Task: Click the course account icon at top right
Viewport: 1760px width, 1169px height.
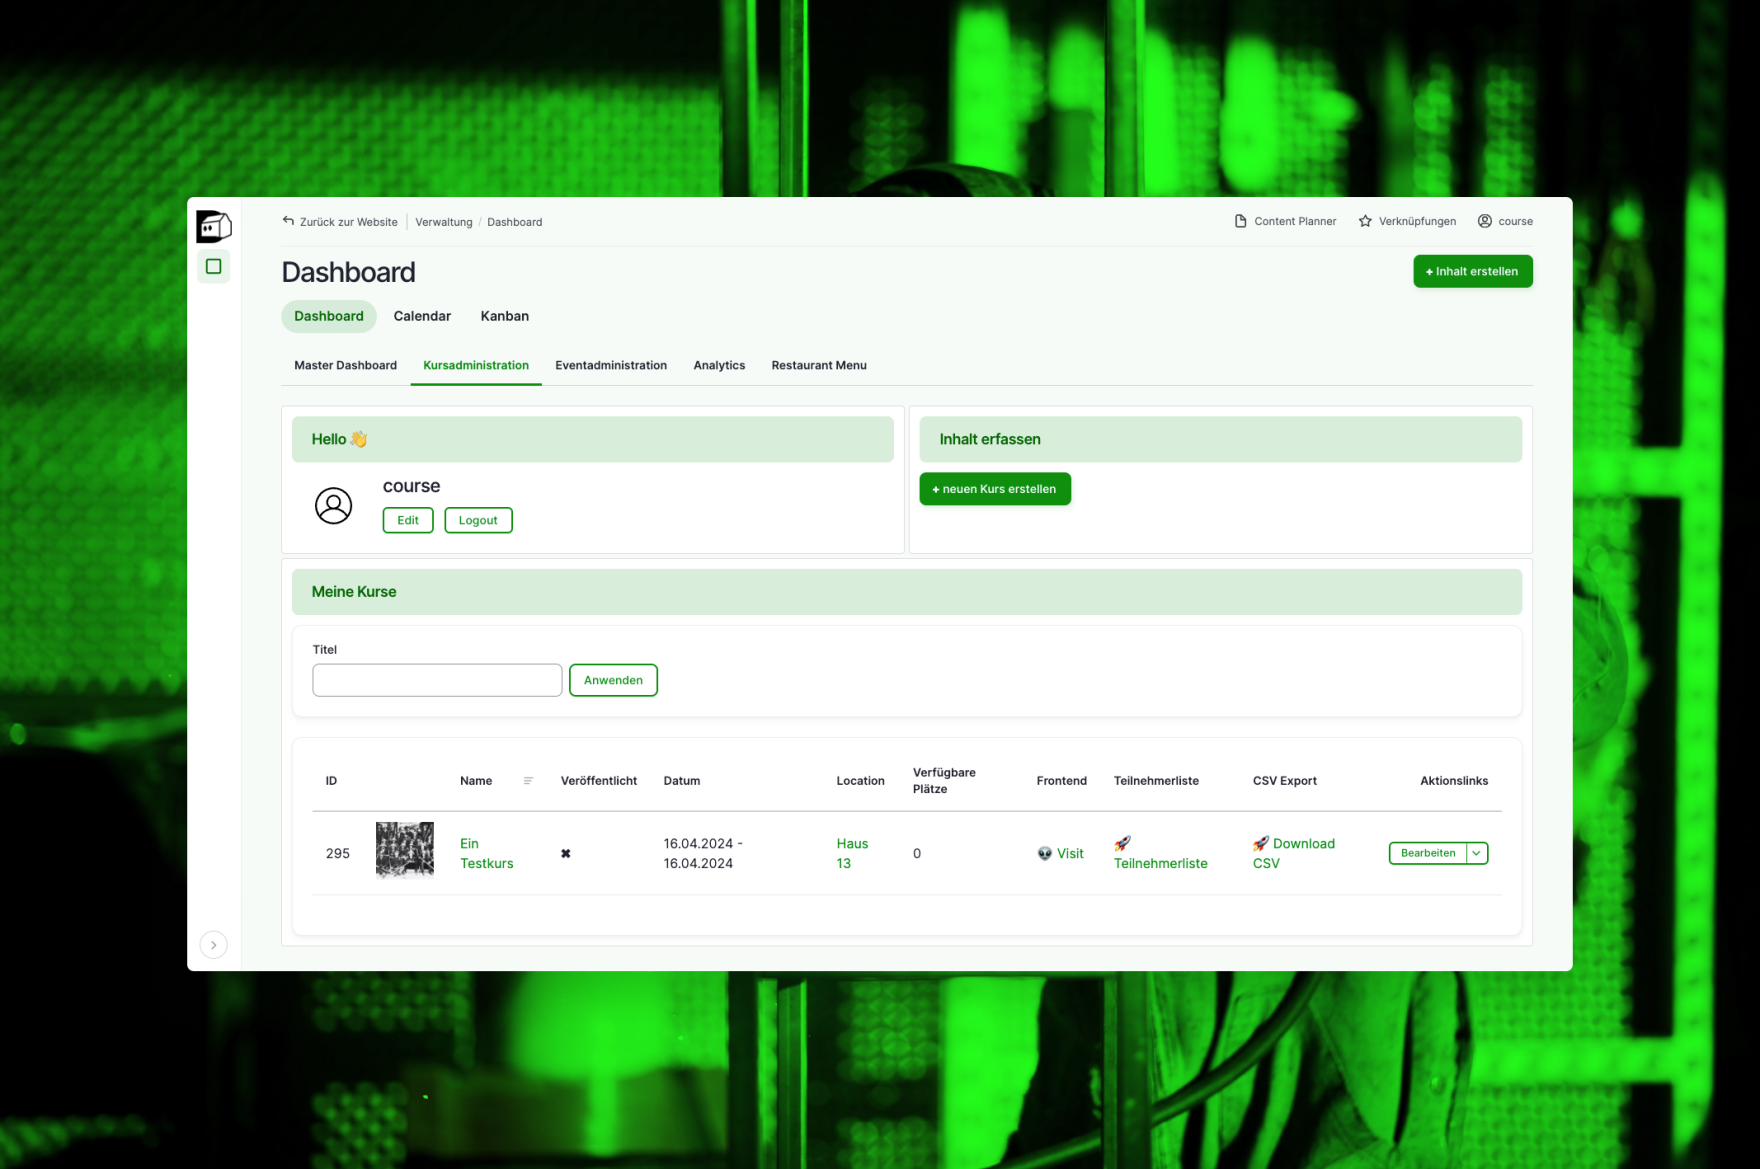Action: (1485, 220)
